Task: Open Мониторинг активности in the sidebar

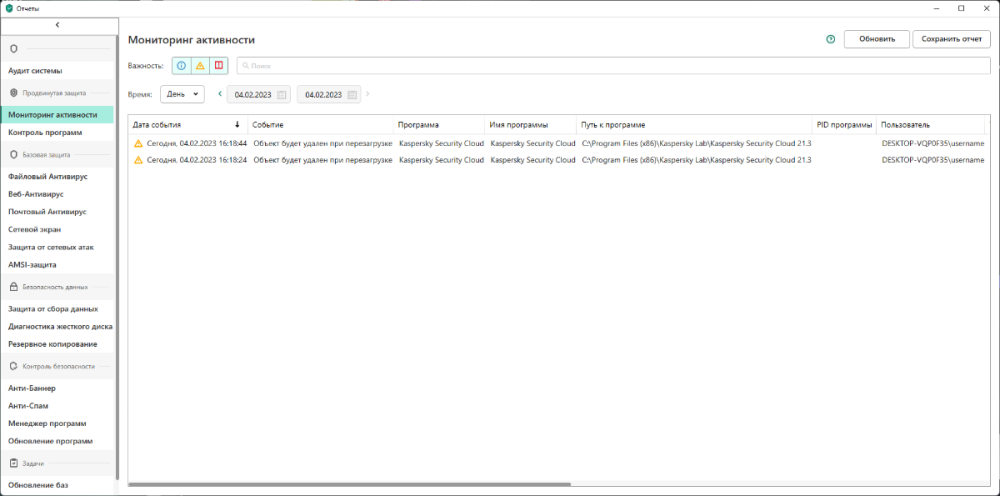Action: tap(57, 115)
